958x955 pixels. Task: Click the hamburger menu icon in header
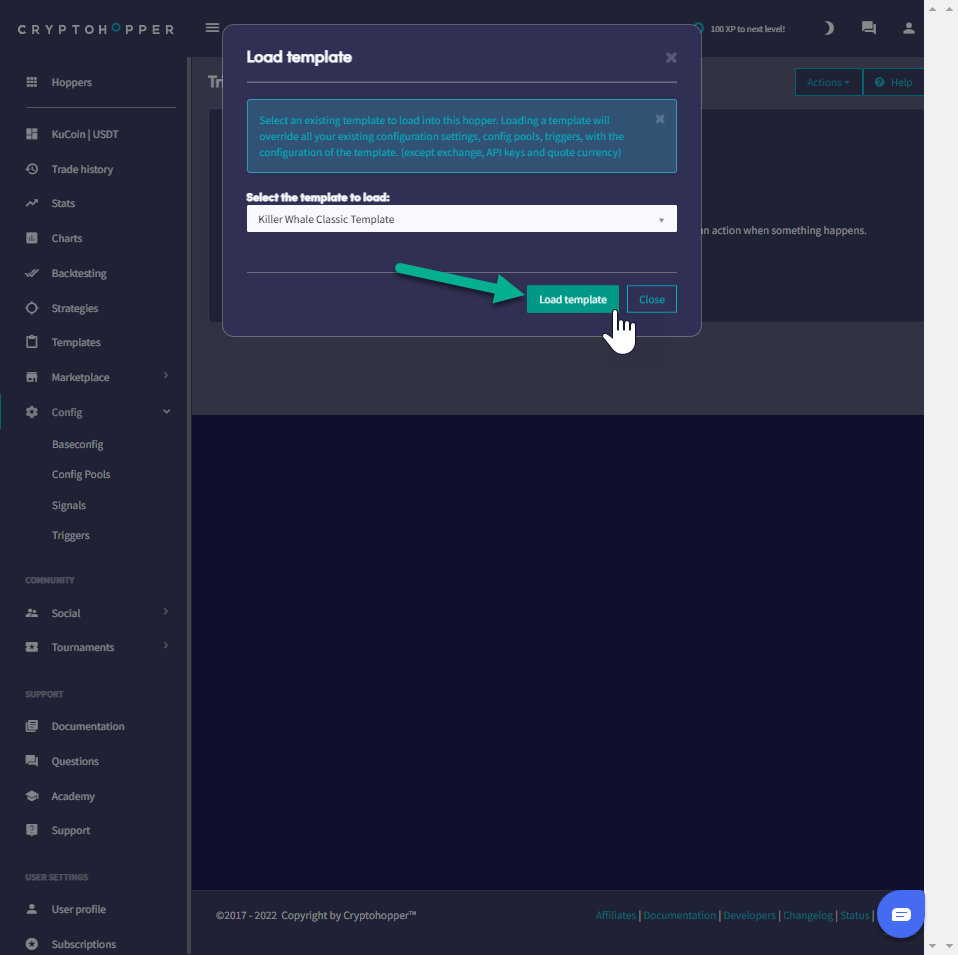coord(212,28)
